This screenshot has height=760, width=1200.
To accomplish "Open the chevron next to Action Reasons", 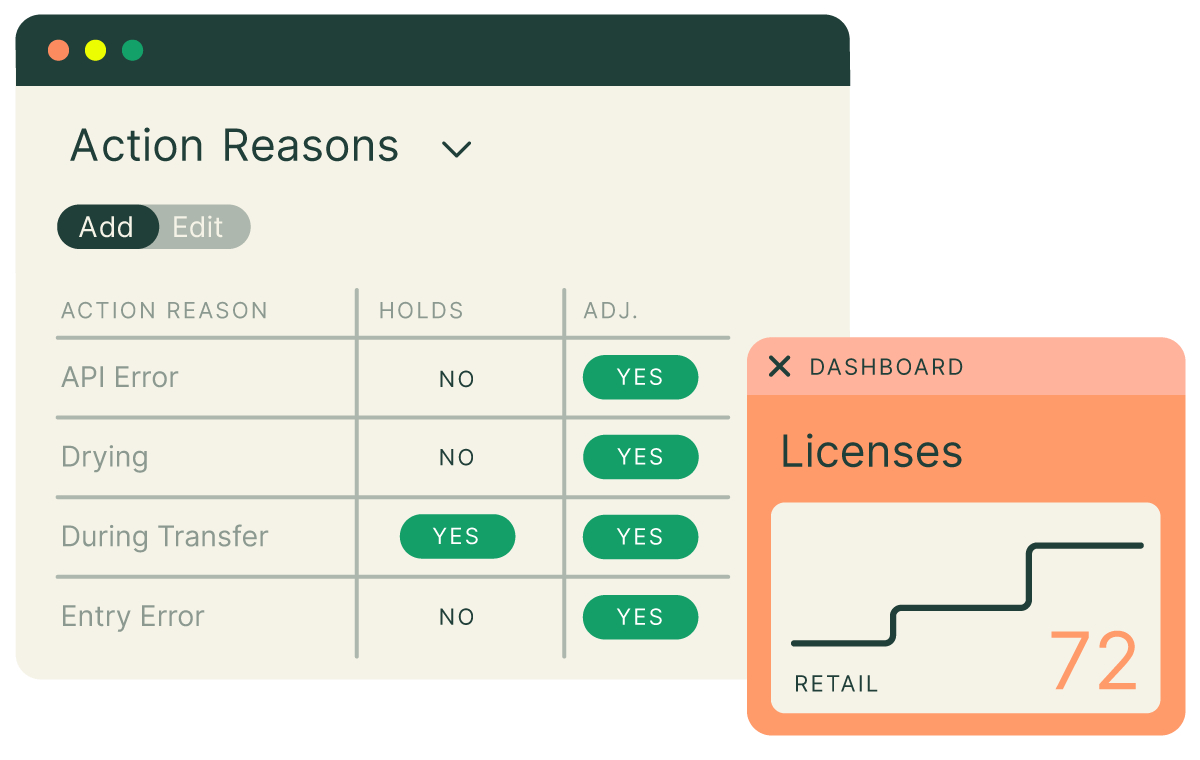I will [457, 148].
